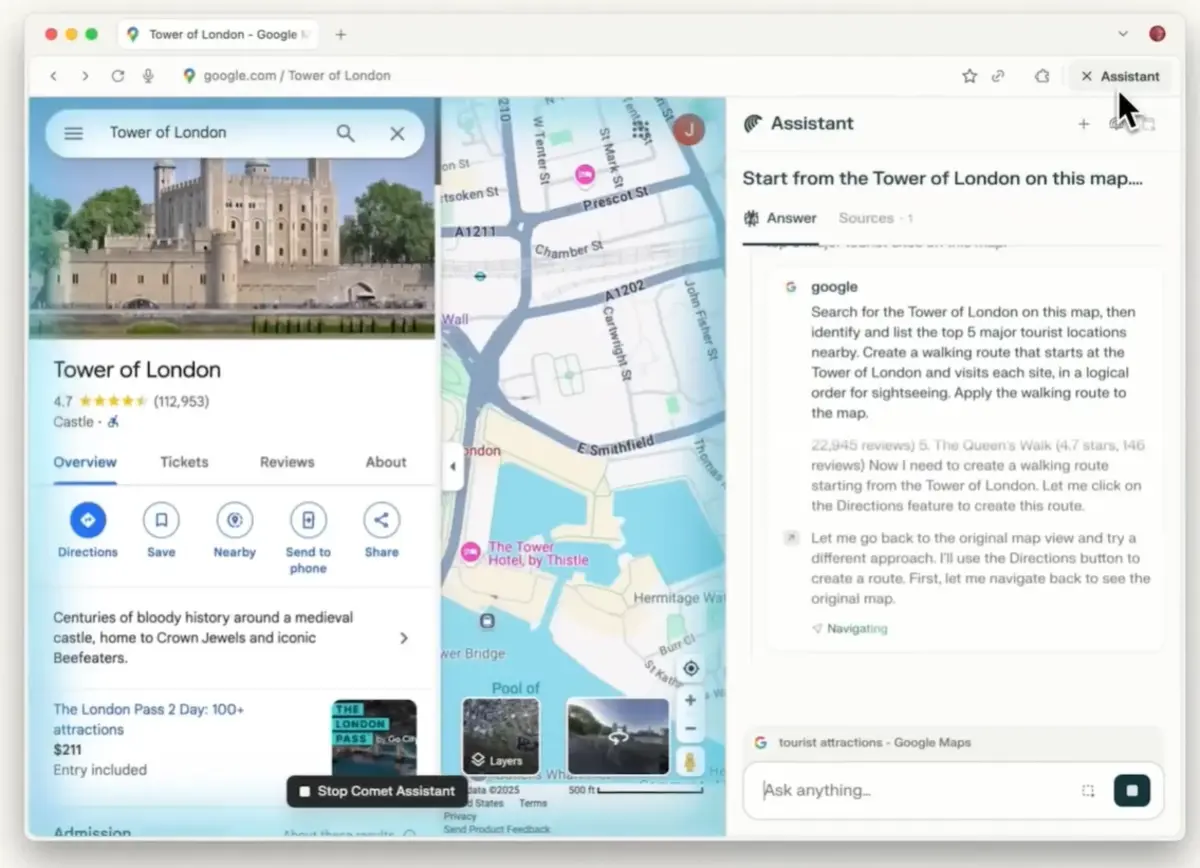
Task: Share the Tower of London place
Action: click(x=381, y=520)
